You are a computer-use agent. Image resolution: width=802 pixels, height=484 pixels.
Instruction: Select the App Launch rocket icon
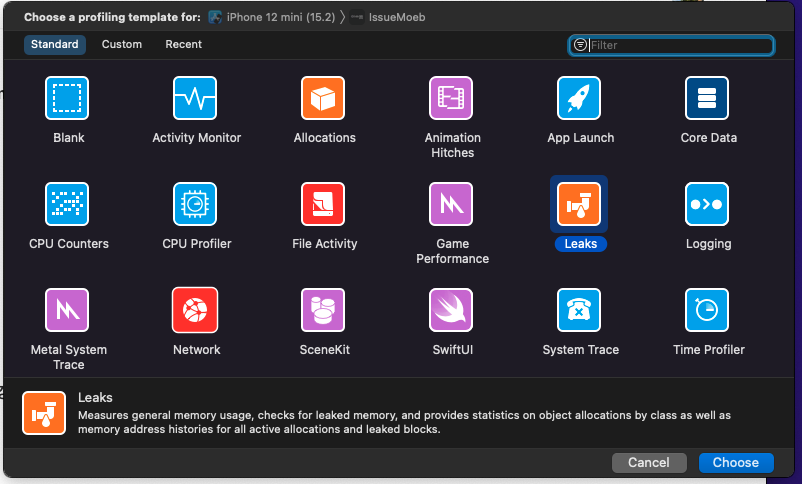tap(578, 98)
